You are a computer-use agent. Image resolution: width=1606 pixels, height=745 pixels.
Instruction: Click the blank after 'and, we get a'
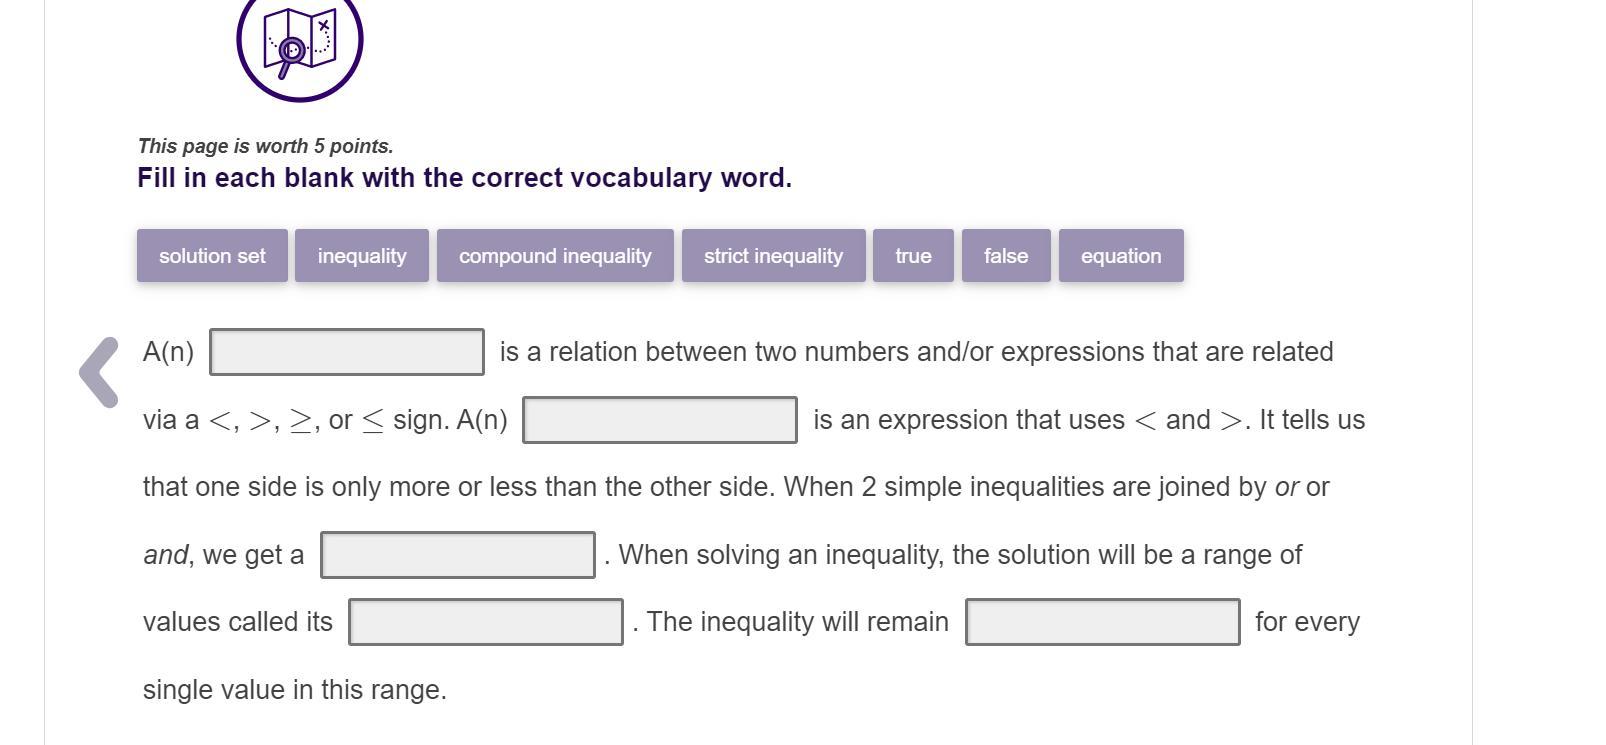458,555
